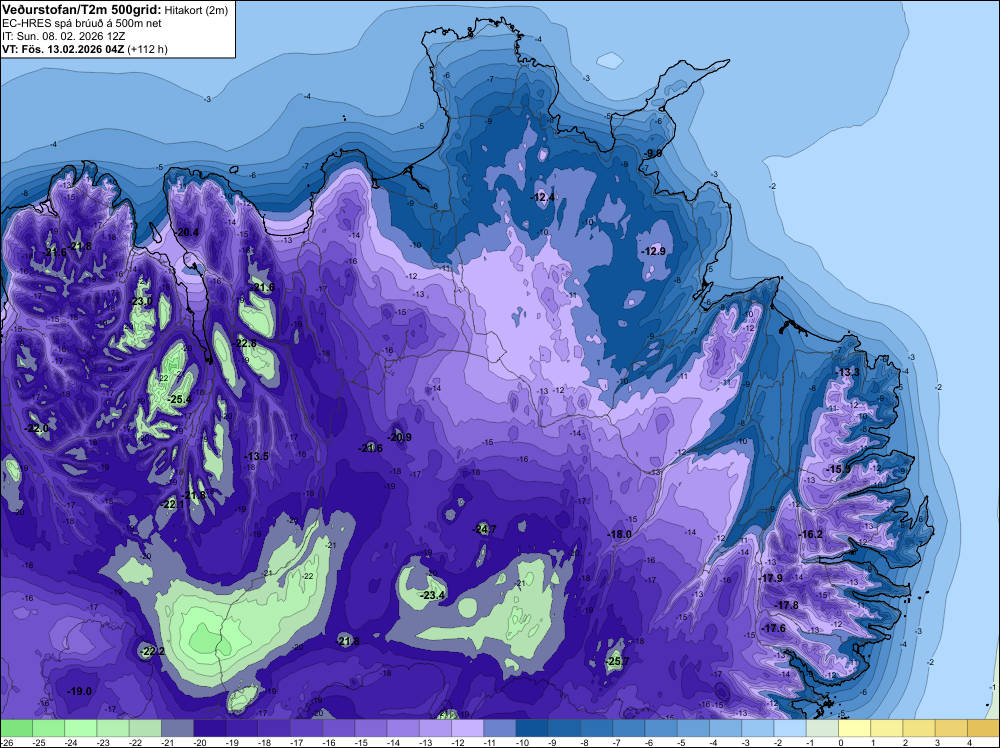The height and width of the screenshot is (748, 1000).
Task: Click the bold '-22.1' temperature value
Action: coord(172,504)
